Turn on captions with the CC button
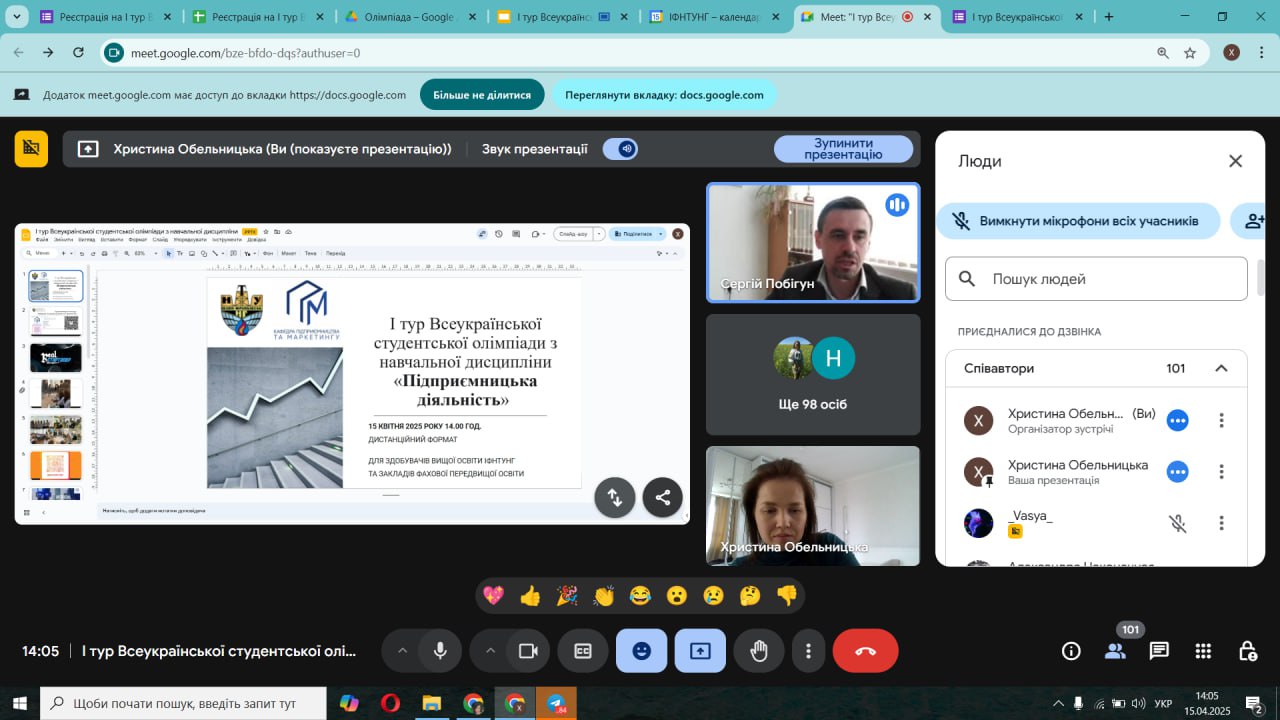Screen dimensions: 1280x720 (x=583, y=651)
